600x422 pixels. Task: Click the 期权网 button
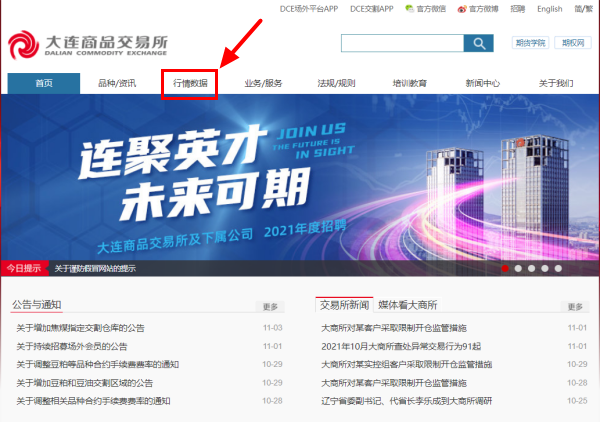click(x=572, y=43)
